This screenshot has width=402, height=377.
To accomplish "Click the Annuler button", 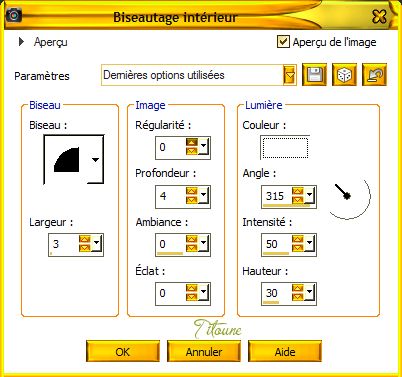I will 204,352.
